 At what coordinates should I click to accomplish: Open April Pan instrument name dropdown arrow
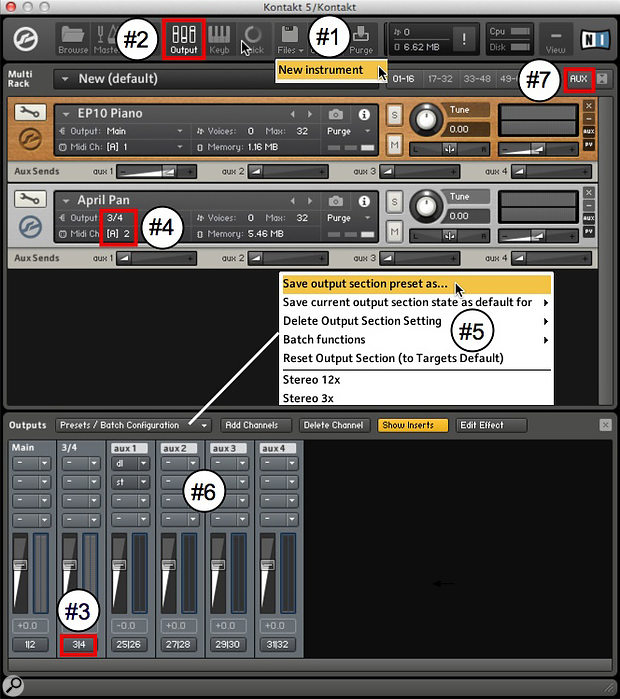(66, 201)
